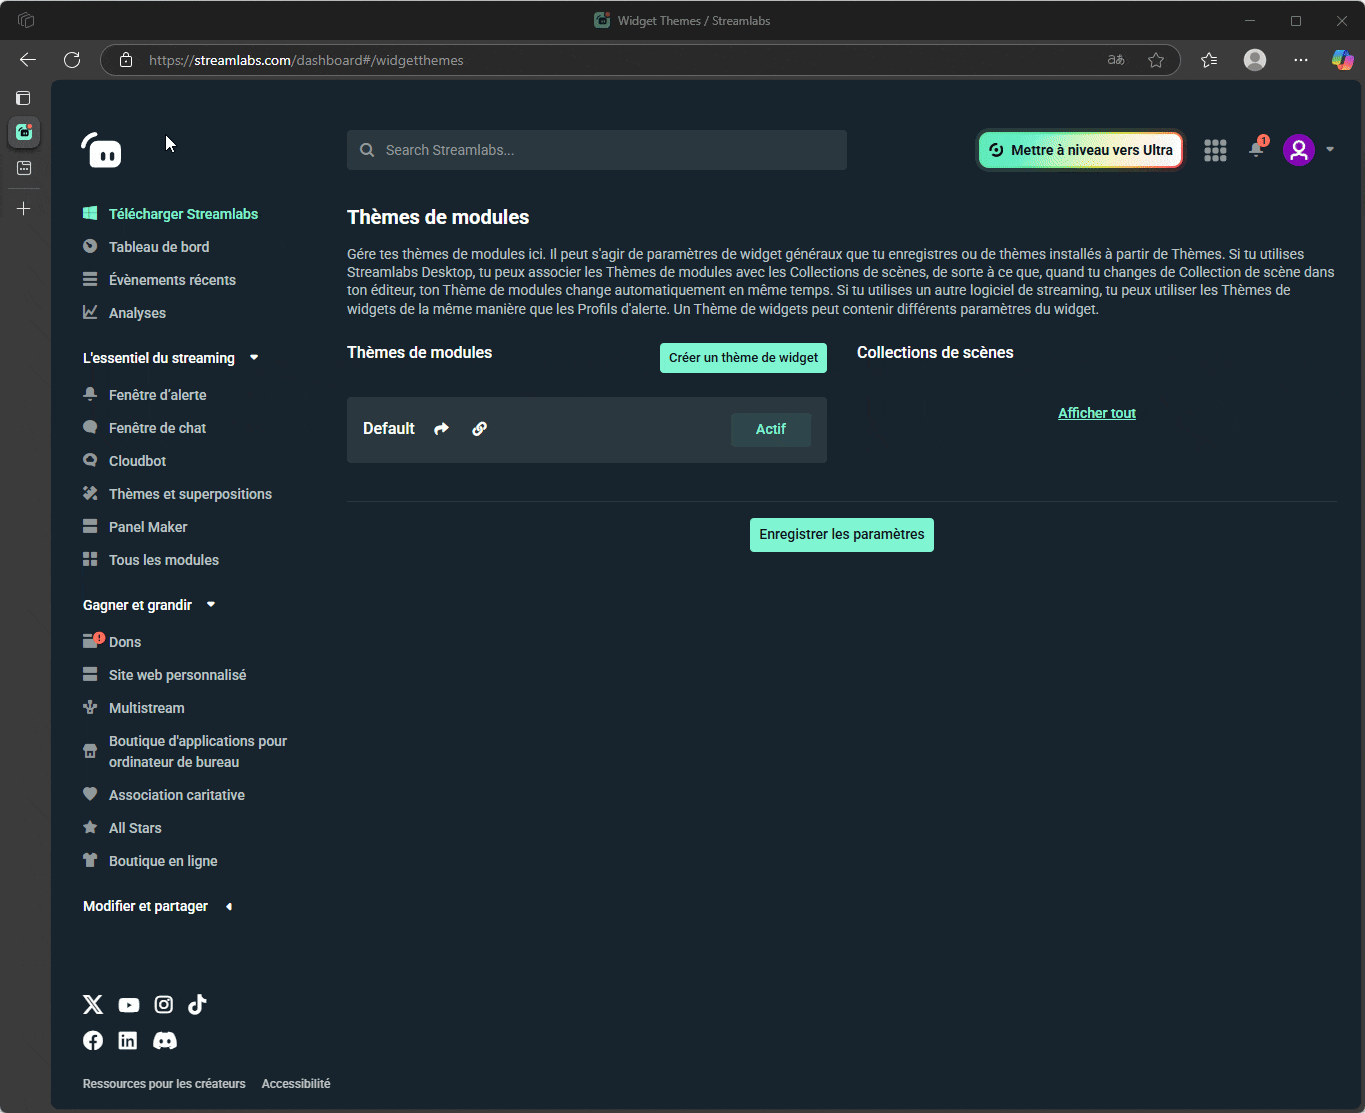Screen dimensions: 1365x1113
Task: Click the share arrow icon next to Default
Action: click(x=441, y=429)
